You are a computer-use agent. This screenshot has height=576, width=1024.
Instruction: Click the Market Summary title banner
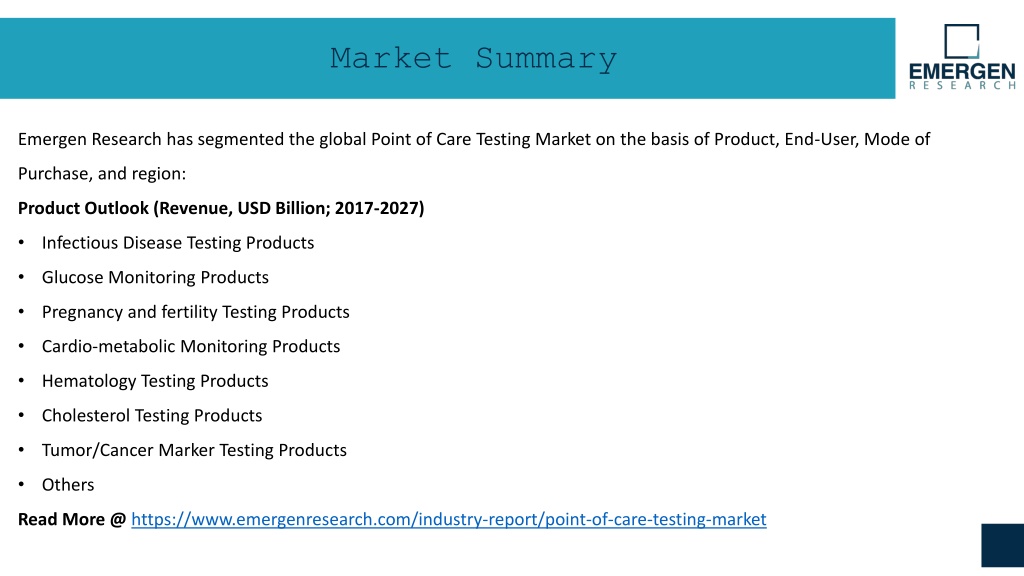pyautogui.click(x=447, y=59)
